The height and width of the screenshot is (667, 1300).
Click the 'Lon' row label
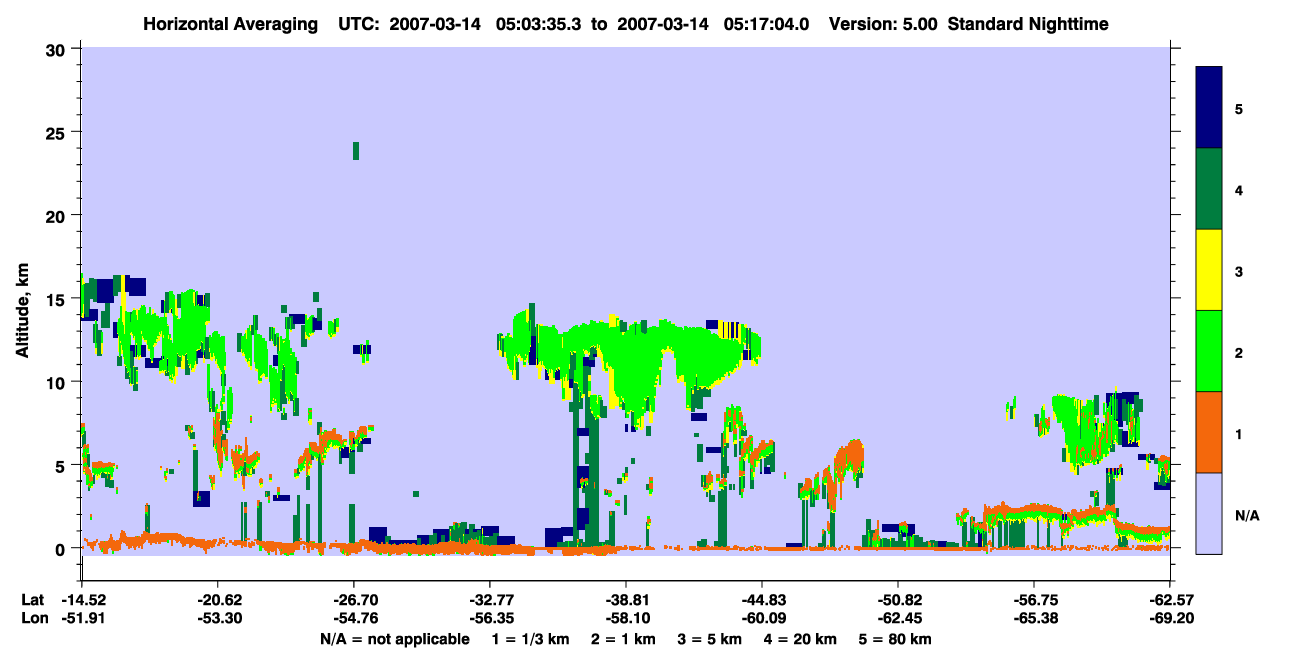tap(33, 619)
